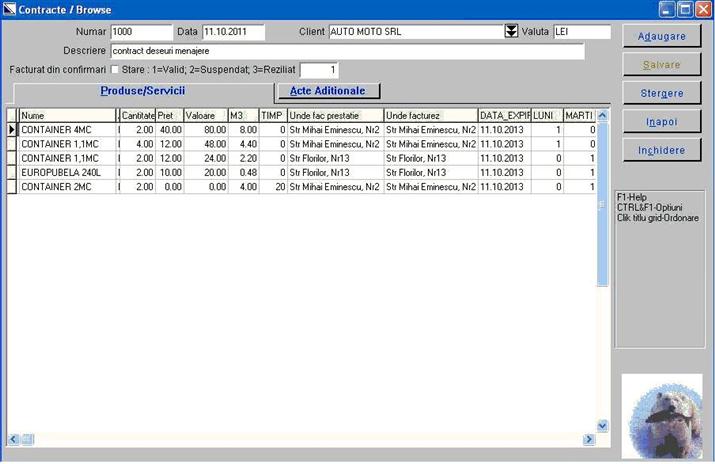The width and height of the screenshot is (715, 464).
Task: Focus the Data field showing 11.10.2011
Action: point(232,32)
